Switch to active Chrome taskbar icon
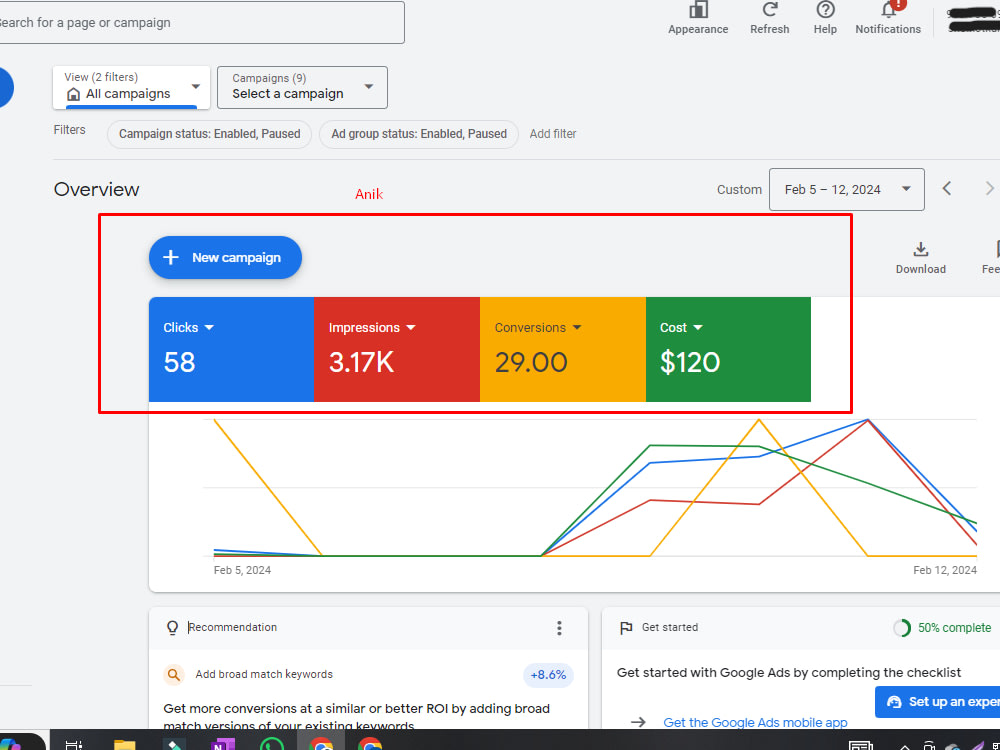The image size is (1000, 750). (x=321, y=744)
